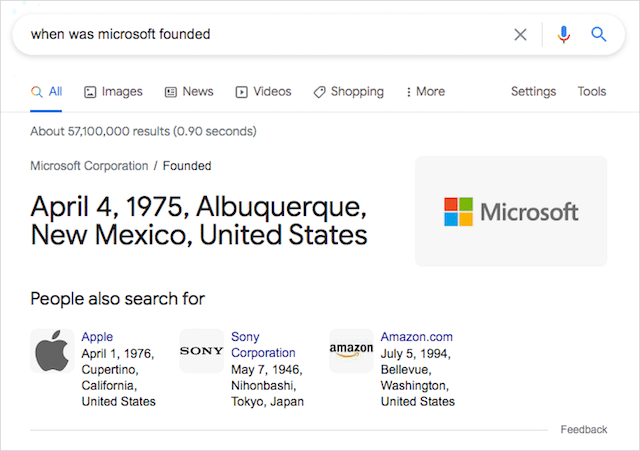Click the Microsoft logo image
640x451 pixels.
(511, 212)
